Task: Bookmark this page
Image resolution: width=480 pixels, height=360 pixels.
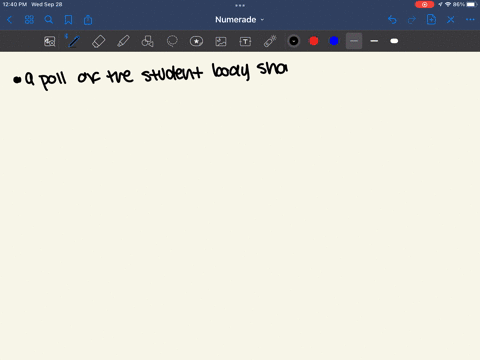Action: (68, 20)
